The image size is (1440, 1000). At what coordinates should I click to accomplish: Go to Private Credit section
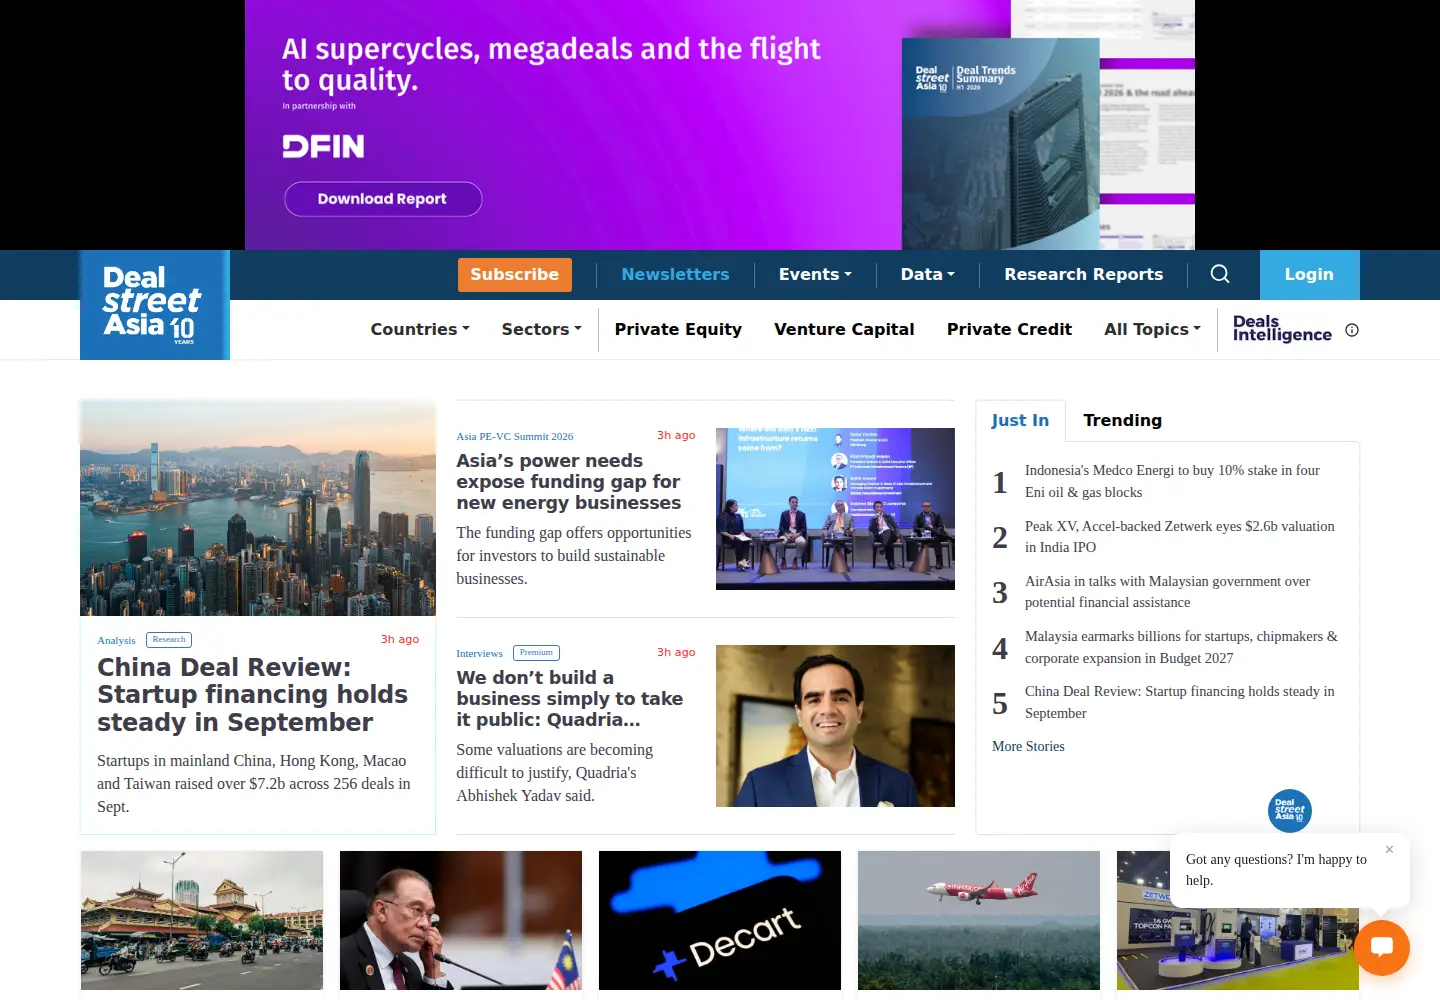[x=1009, y=329]
